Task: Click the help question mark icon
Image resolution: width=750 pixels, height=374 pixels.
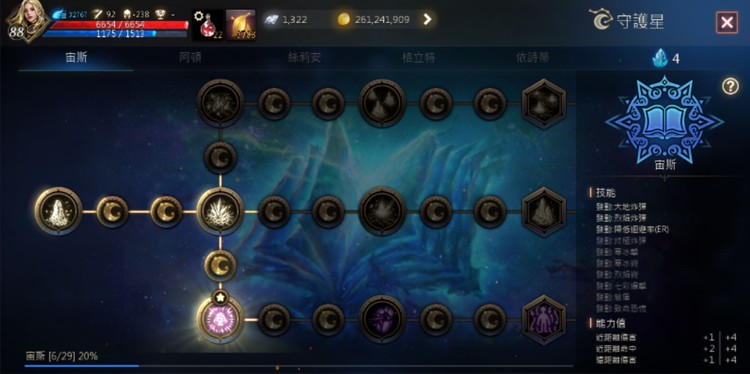Action: [730, 86]
